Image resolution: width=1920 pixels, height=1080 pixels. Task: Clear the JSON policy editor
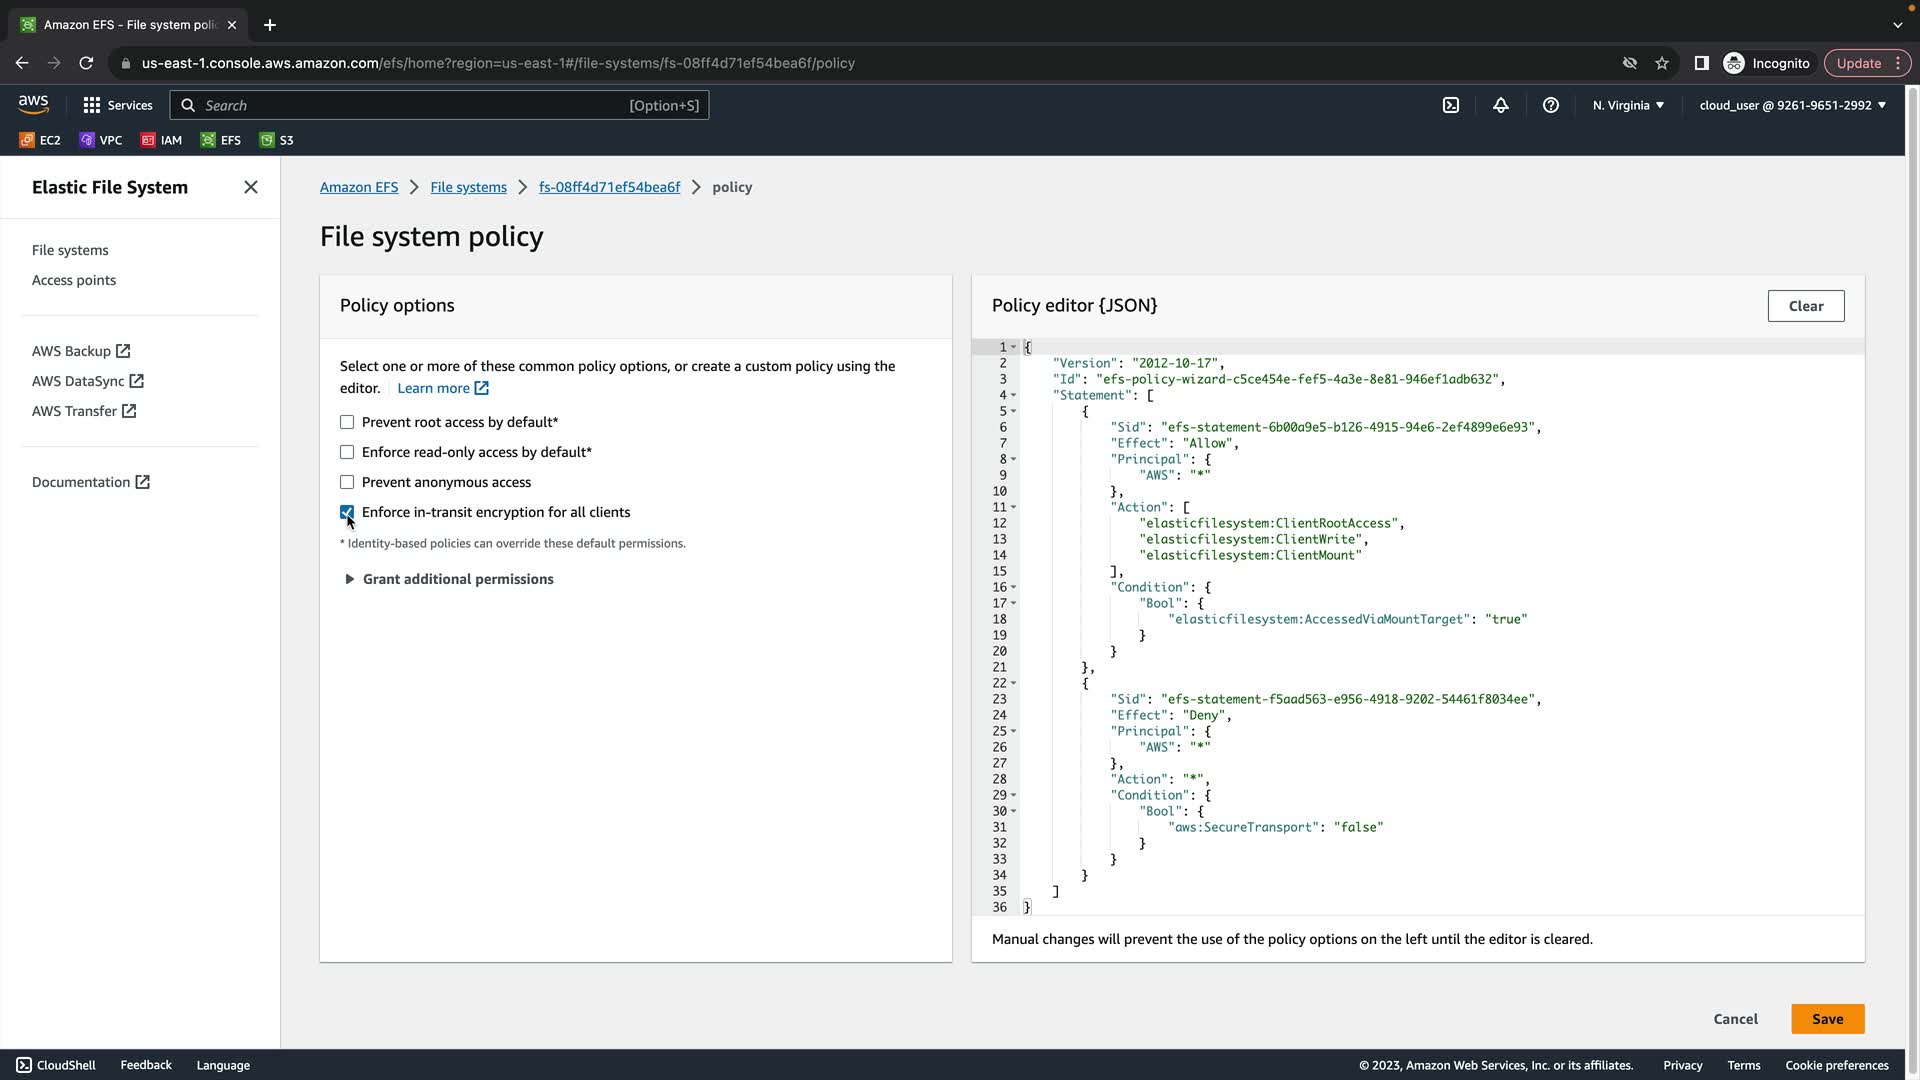tap(1805, 306)
